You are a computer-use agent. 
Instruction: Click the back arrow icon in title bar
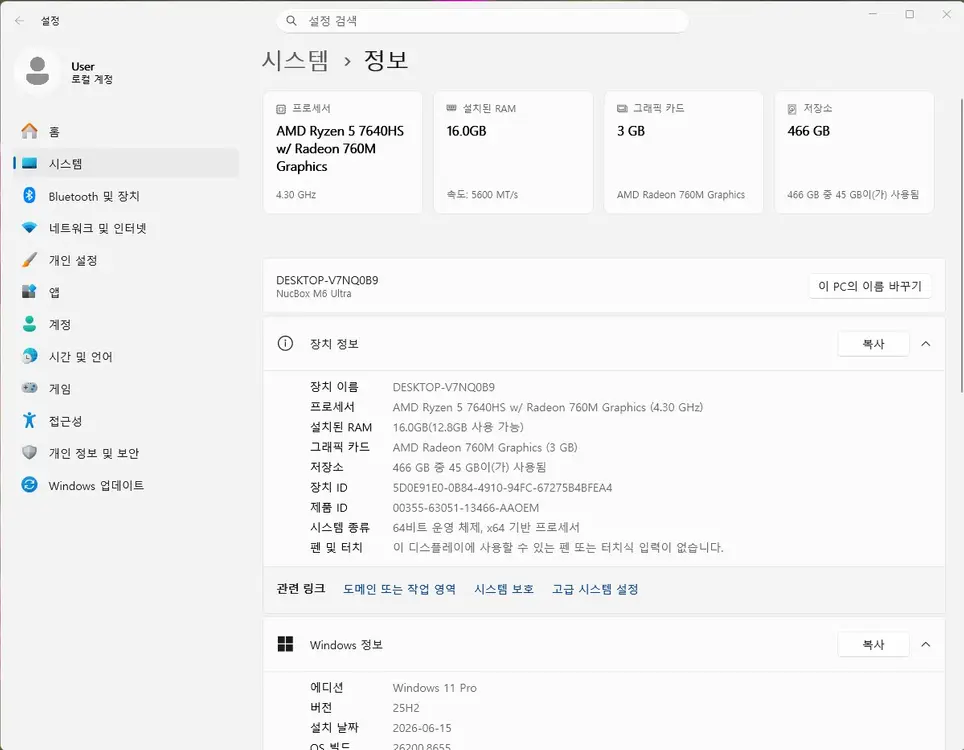point(20,21)
